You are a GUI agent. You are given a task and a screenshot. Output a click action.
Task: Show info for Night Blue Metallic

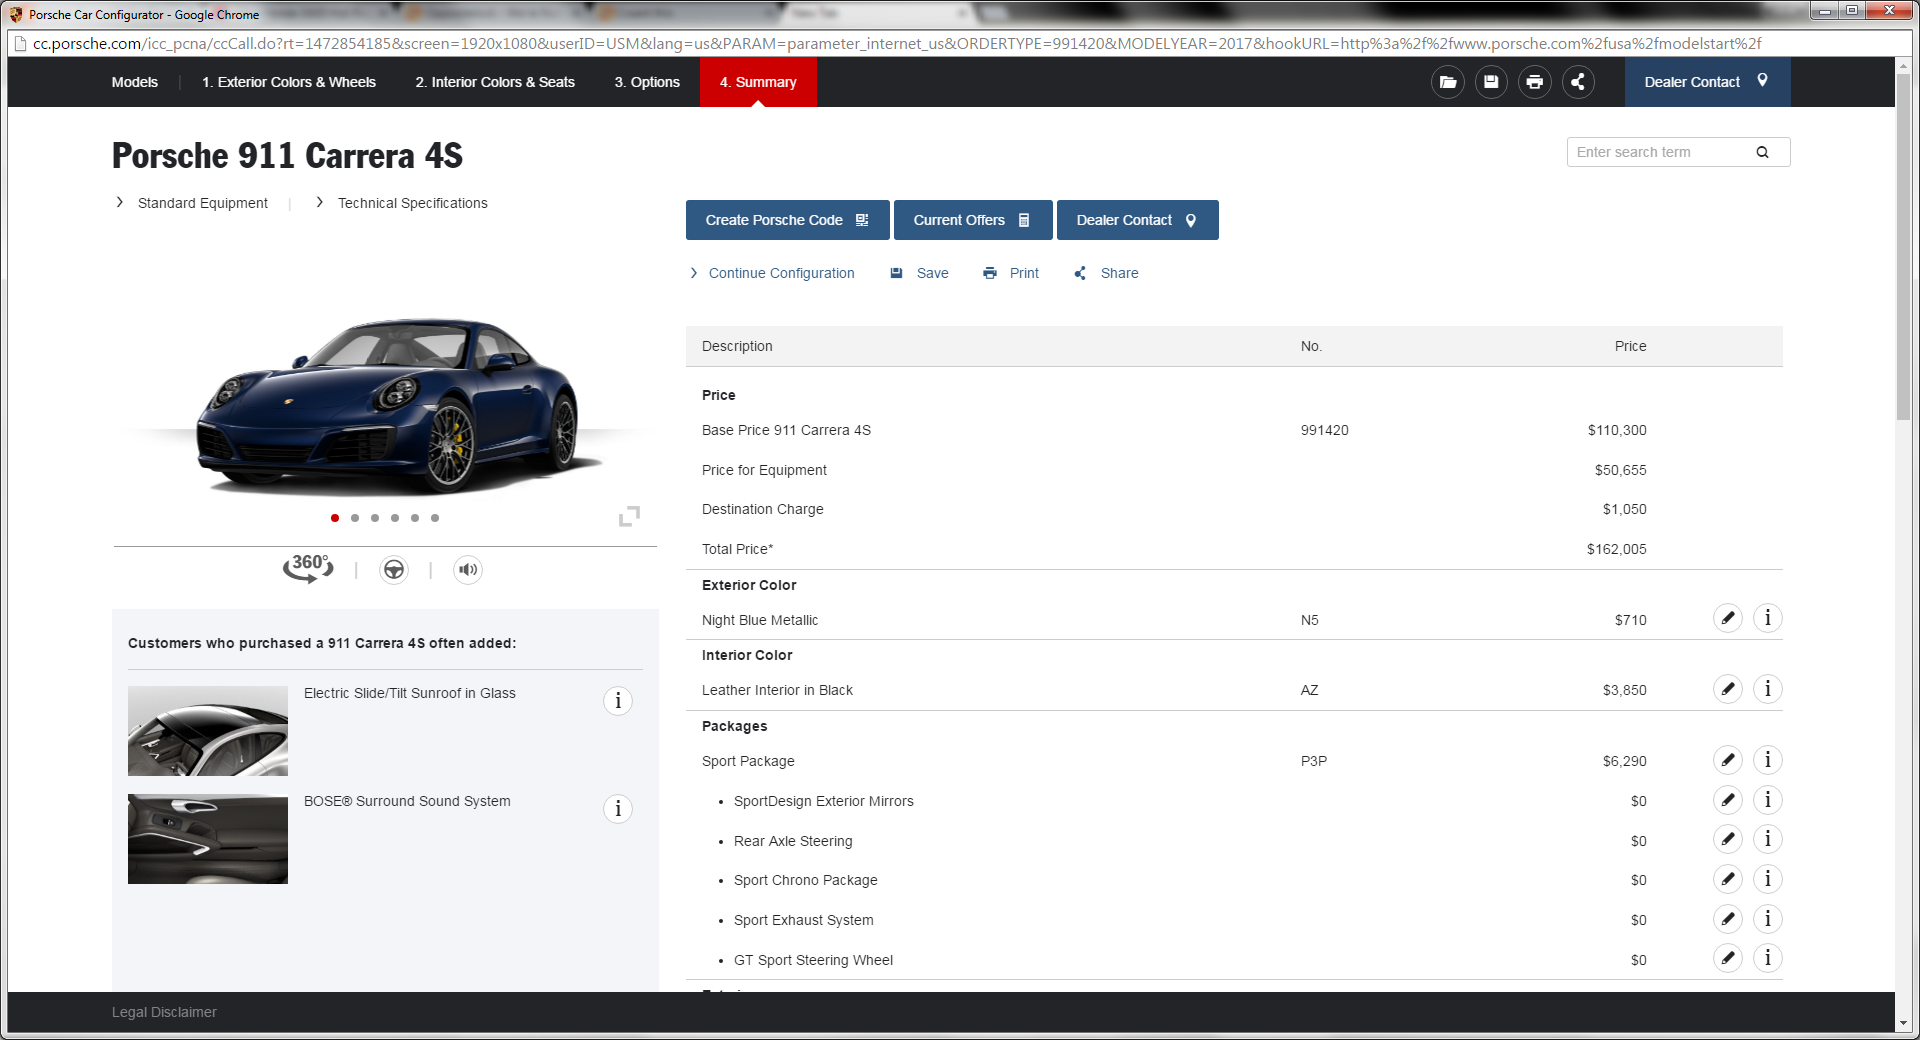1768,618
